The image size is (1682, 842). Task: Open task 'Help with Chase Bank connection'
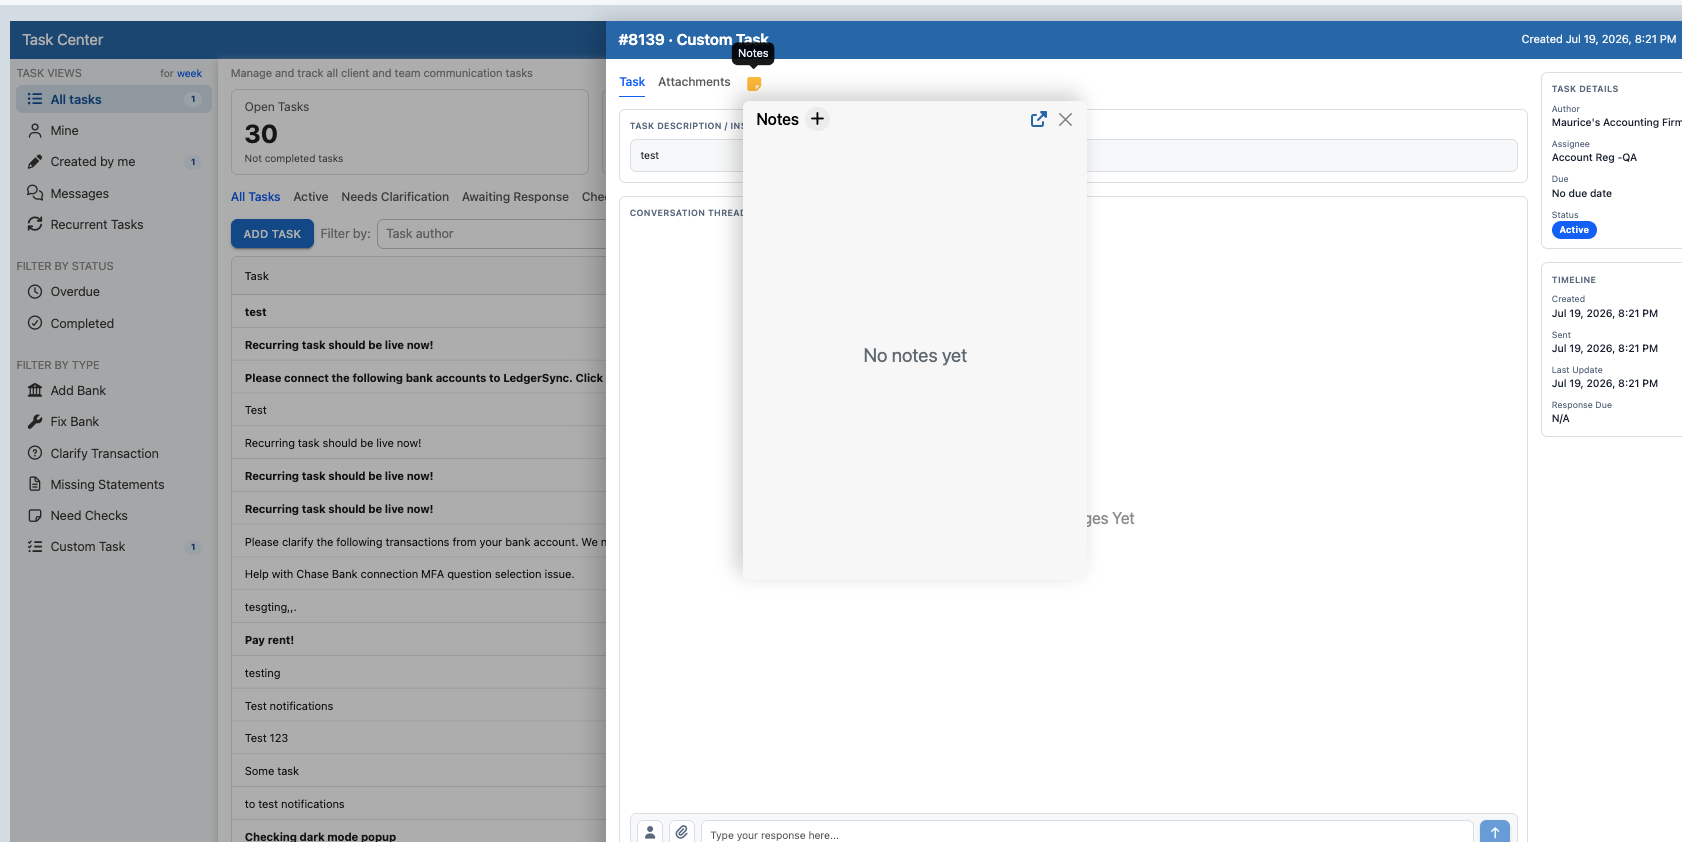click(419, 574)
